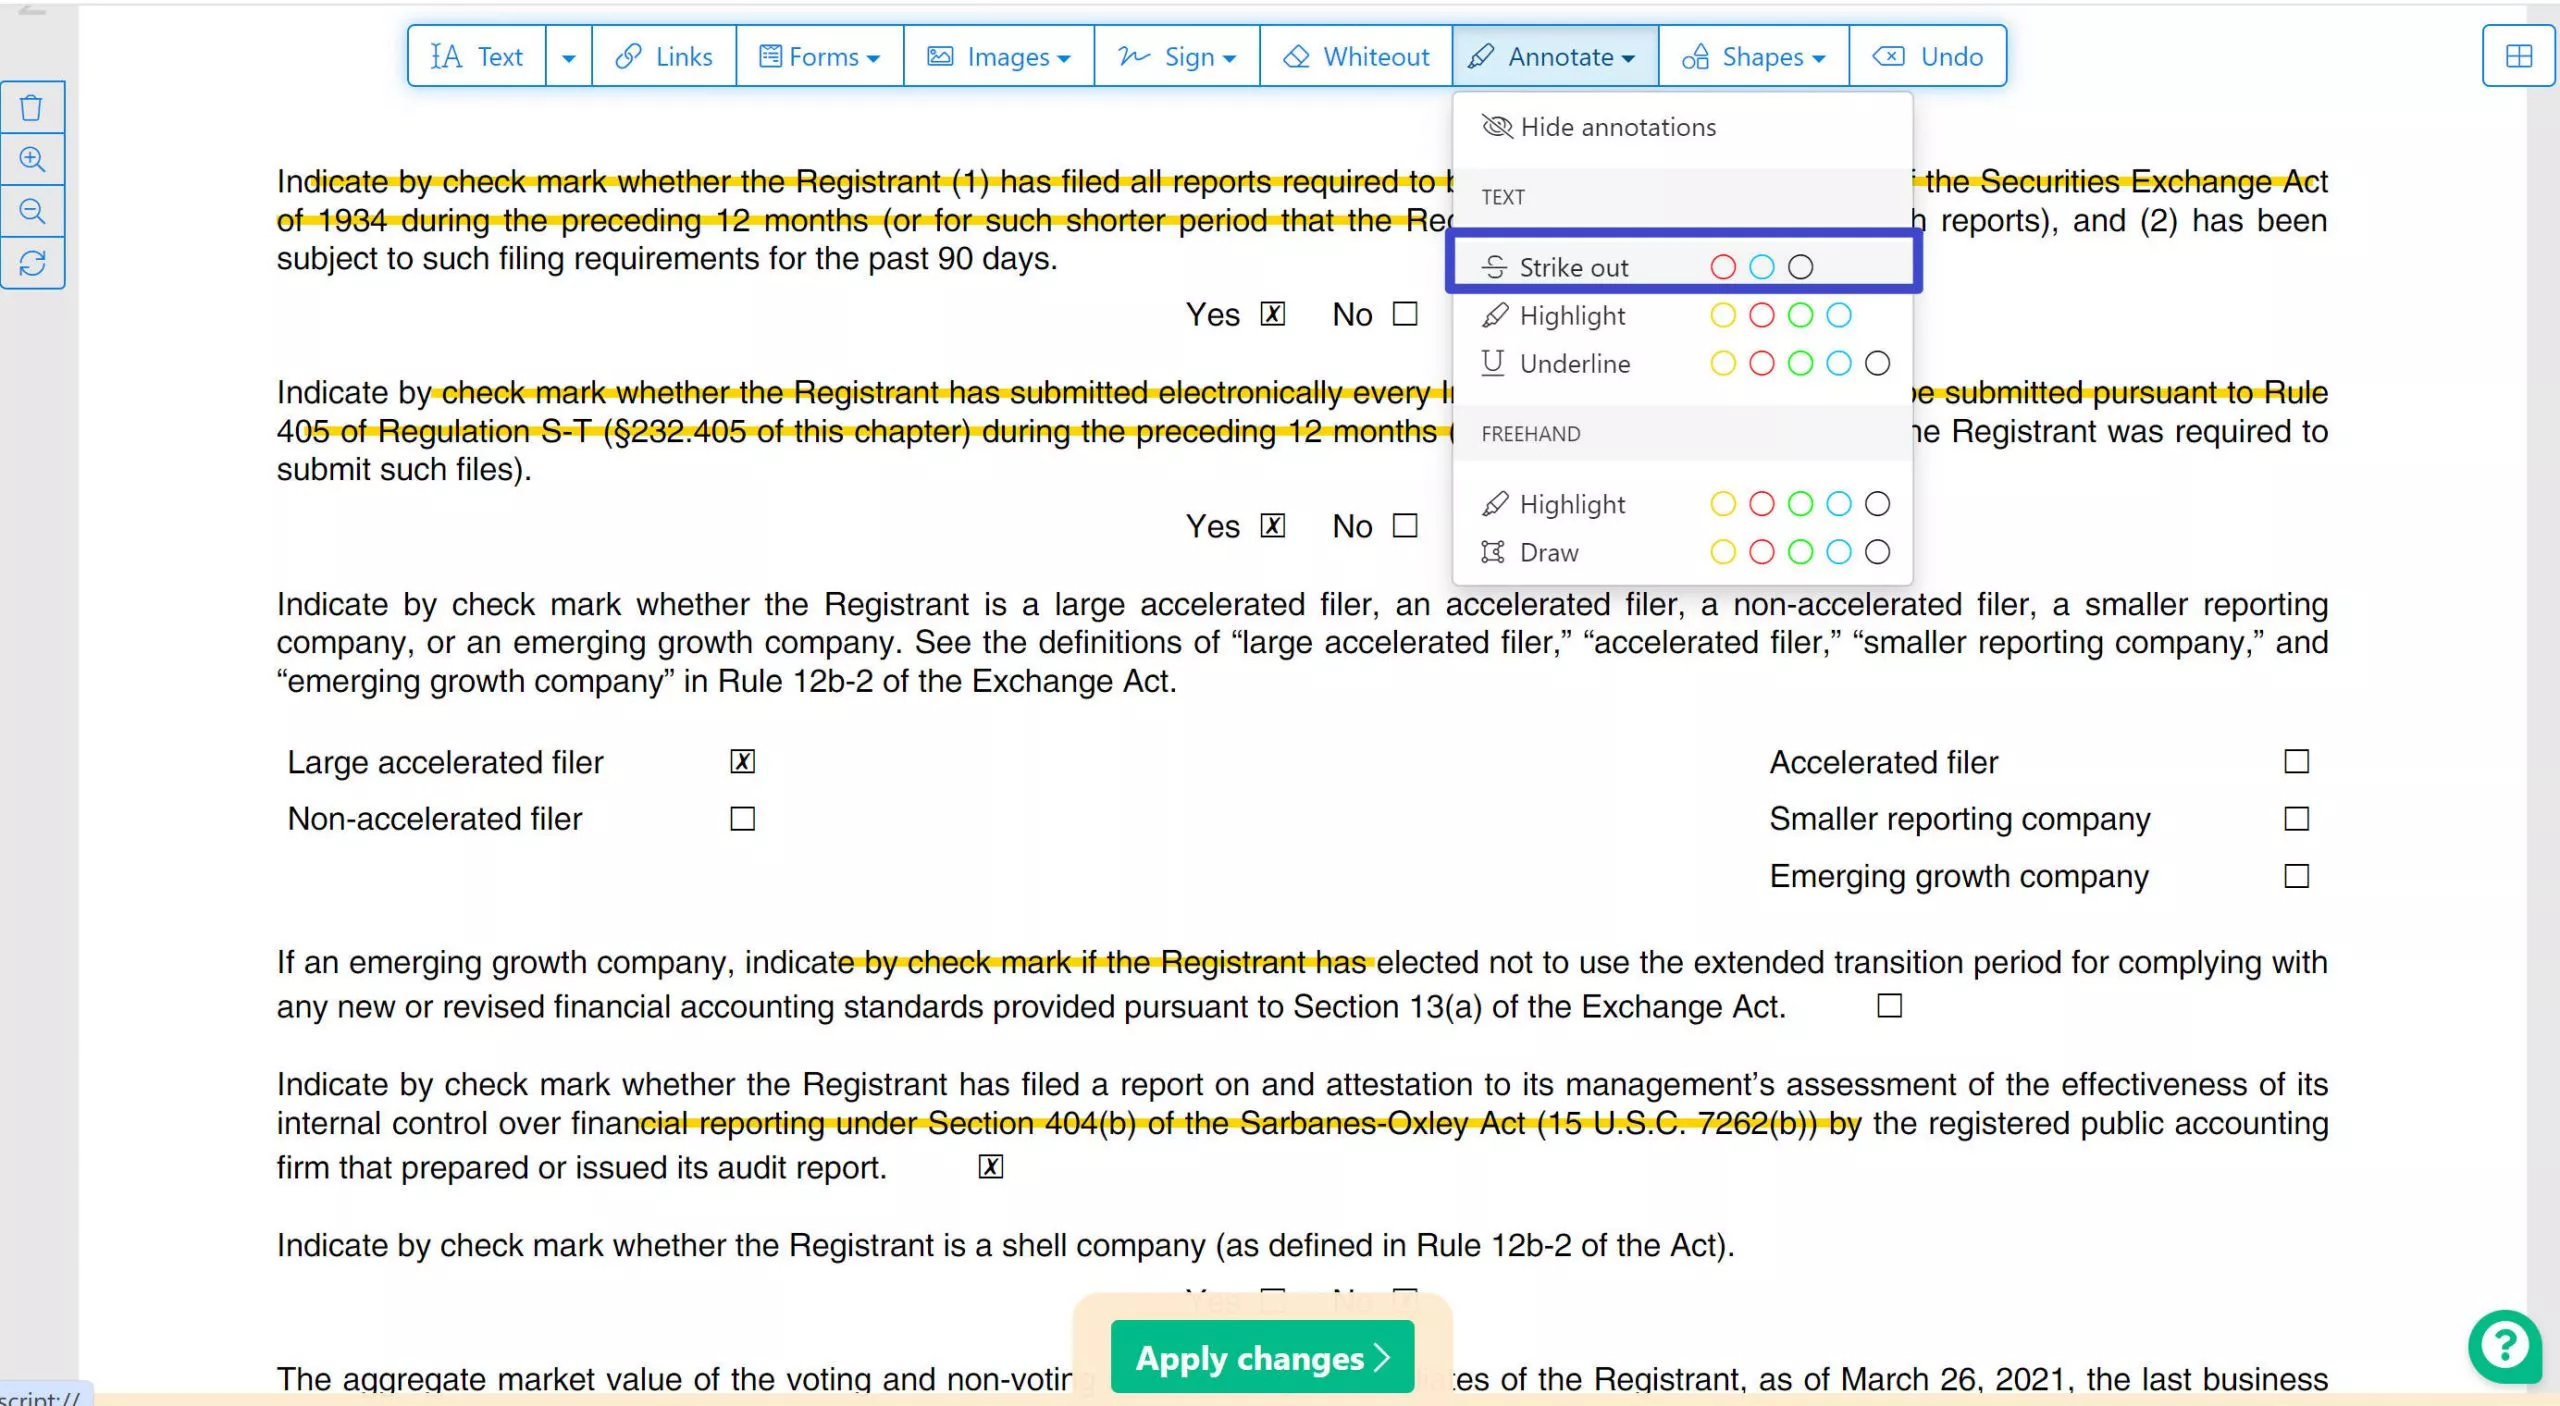The image size is (2560, 1406).
Task: Click the Shapes tool in toolbar
Action: [x=1750, y=55]
